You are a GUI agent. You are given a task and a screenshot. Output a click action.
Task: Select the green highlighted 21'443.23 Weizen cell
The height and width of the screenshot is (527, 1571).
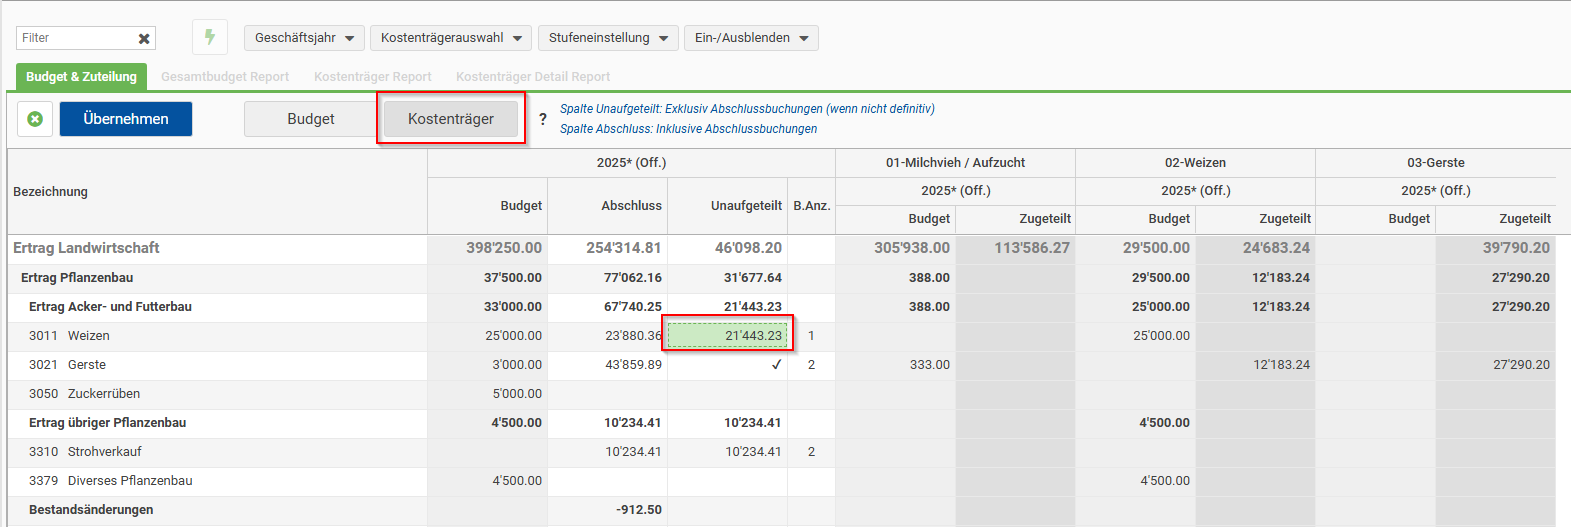tap(727, 336)
